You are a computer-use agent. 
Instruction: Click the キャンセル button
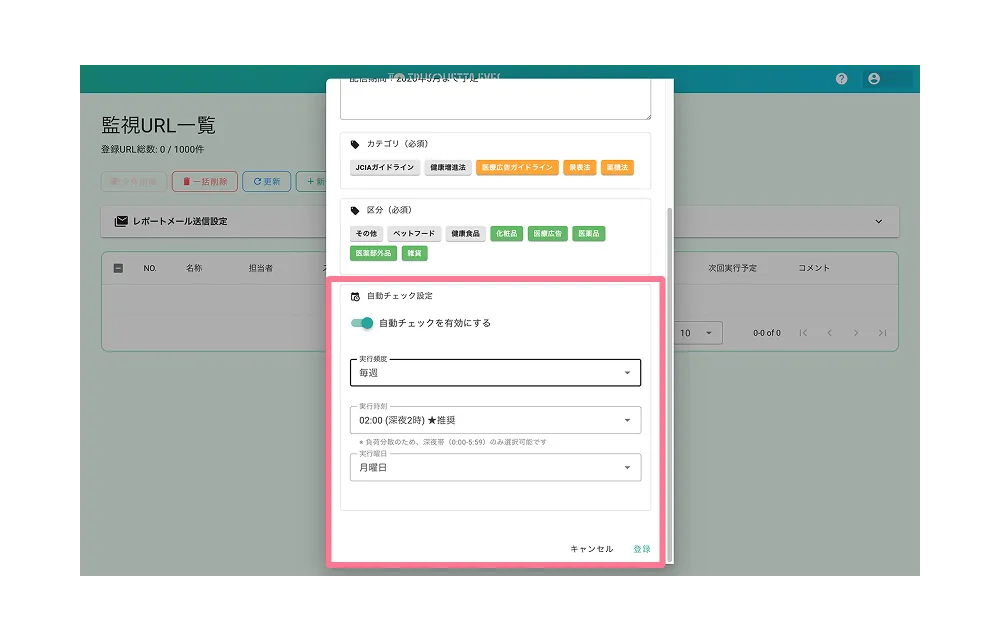(591, 549)
